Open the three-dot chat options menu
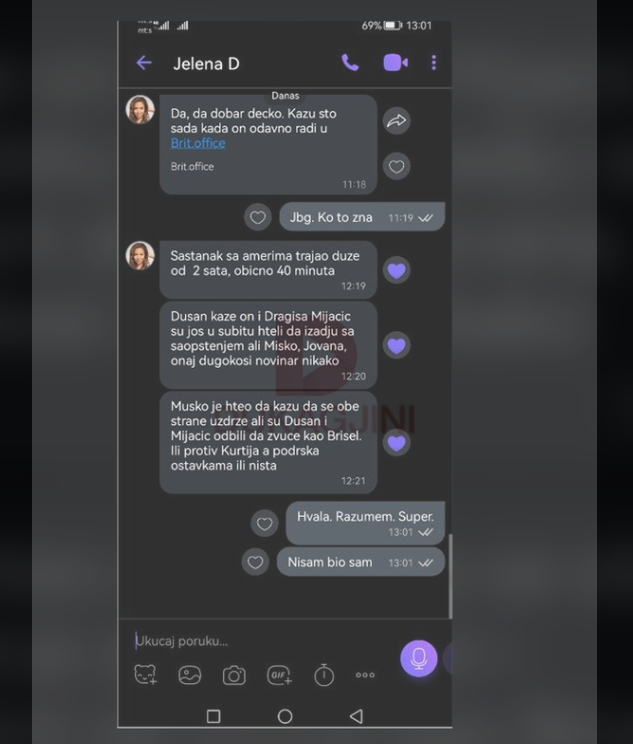 (x=434, y=63)
